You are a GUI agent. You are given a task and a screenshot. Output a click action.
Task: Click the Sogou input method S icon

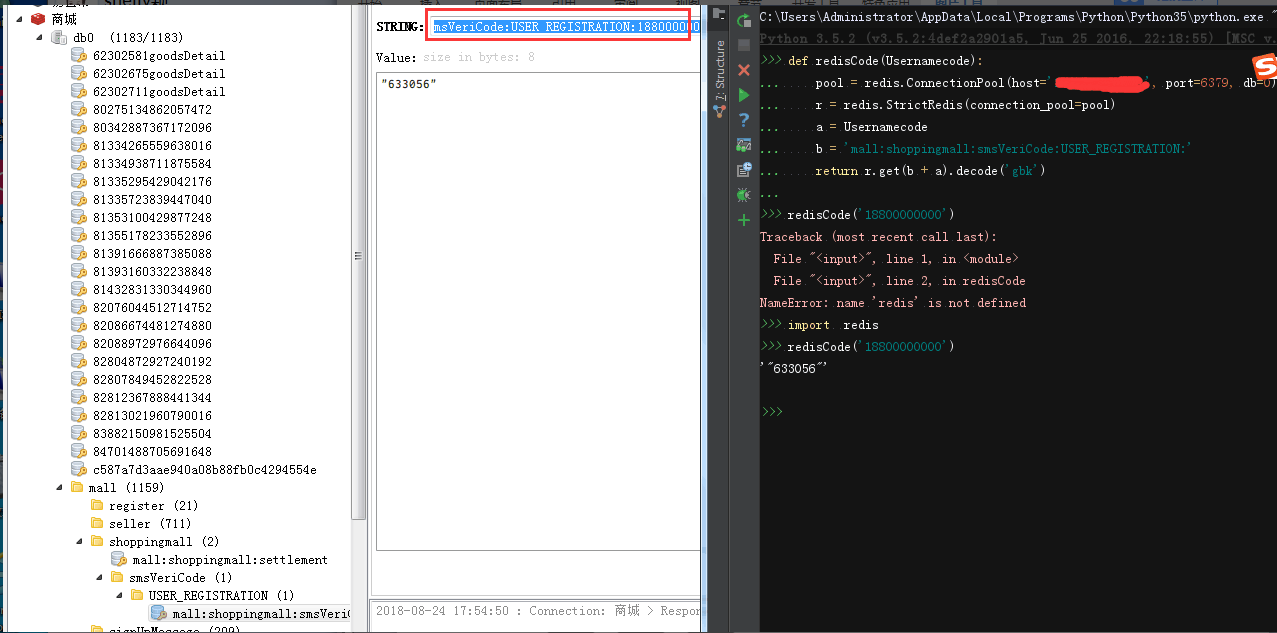(x=1265, y=67)
